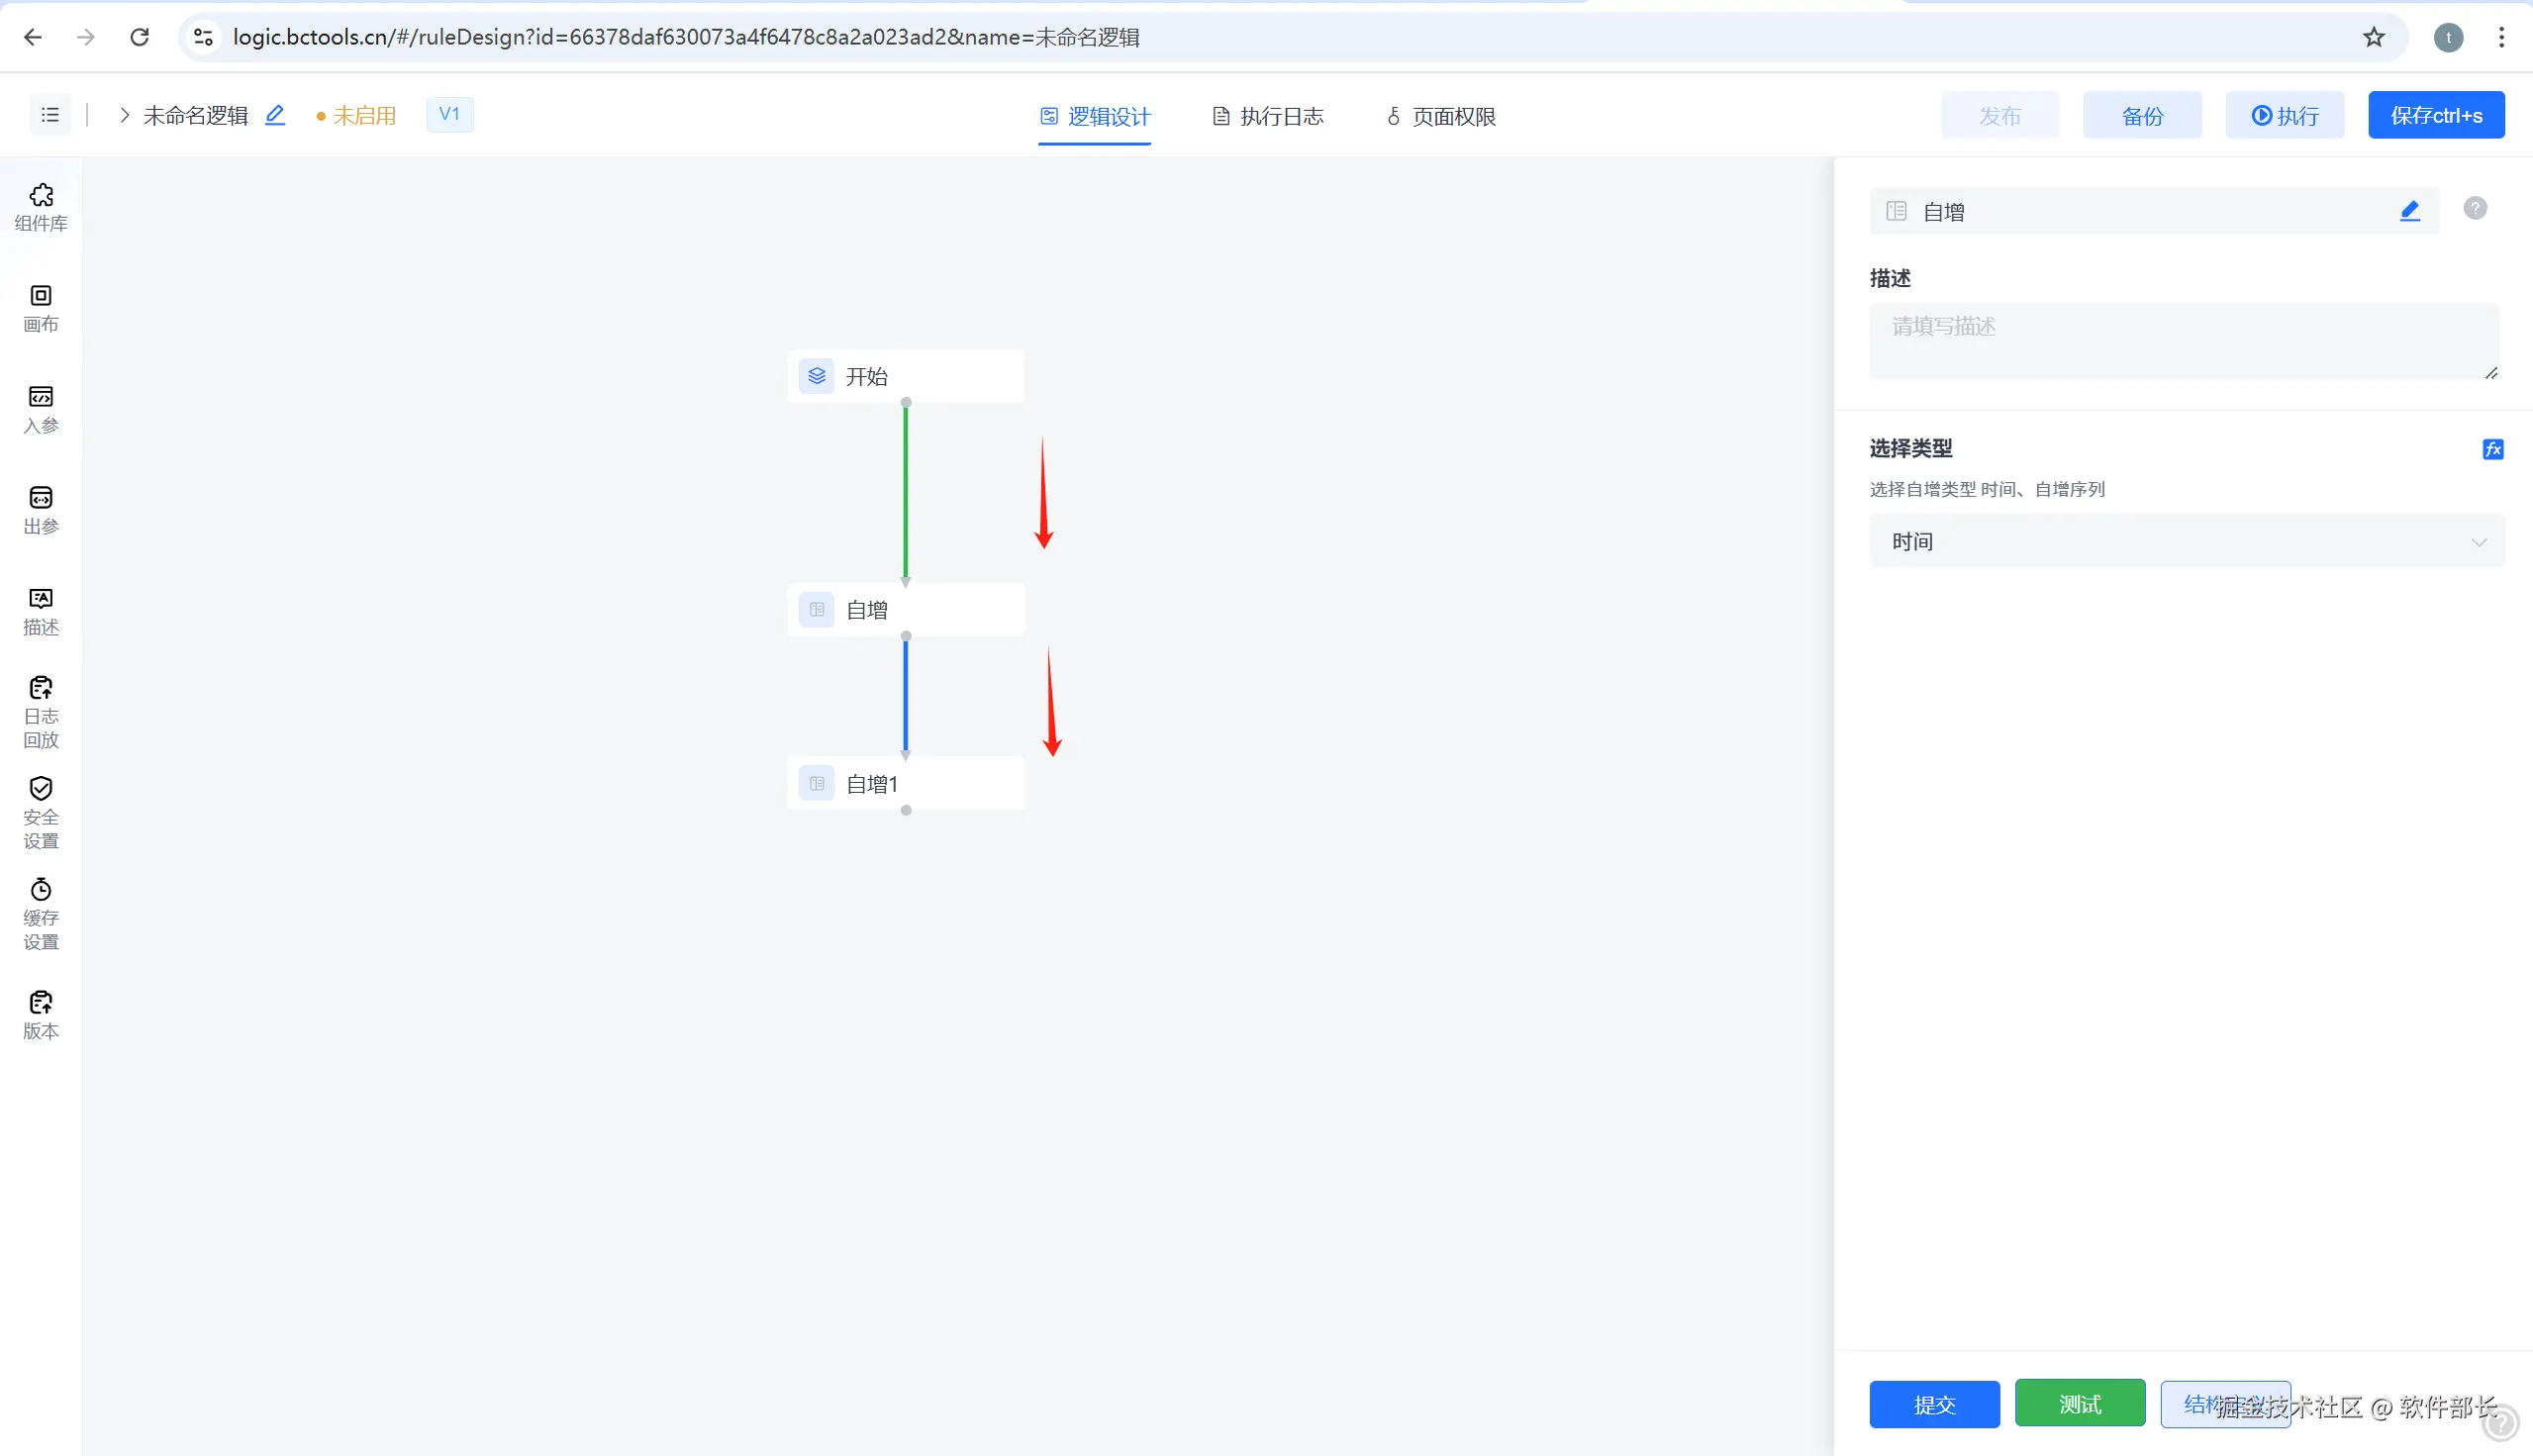2533x1456 pixels.
Task: Expand the 时间 type dropdown
Action: point(2186,541)
